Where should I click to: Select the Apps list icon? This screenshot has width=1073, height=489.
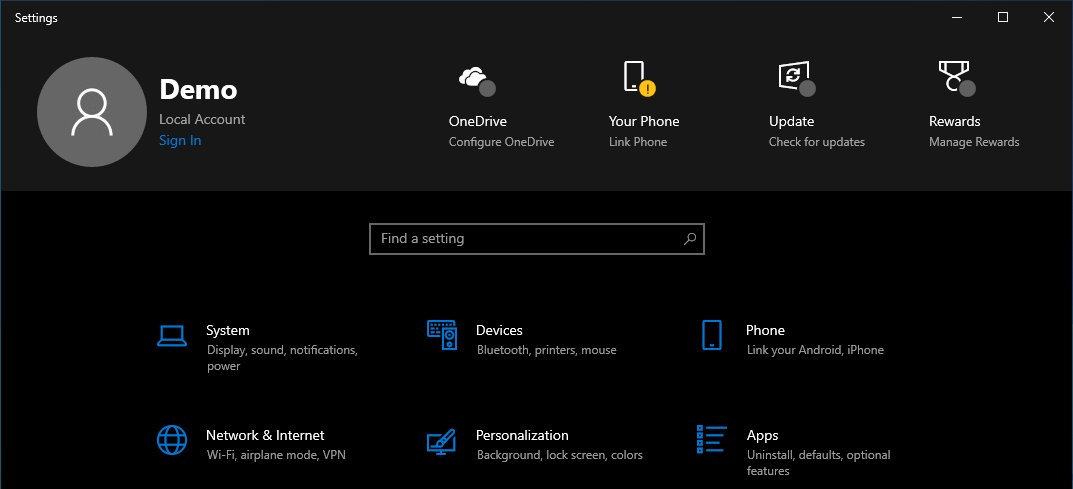[712, 438]
